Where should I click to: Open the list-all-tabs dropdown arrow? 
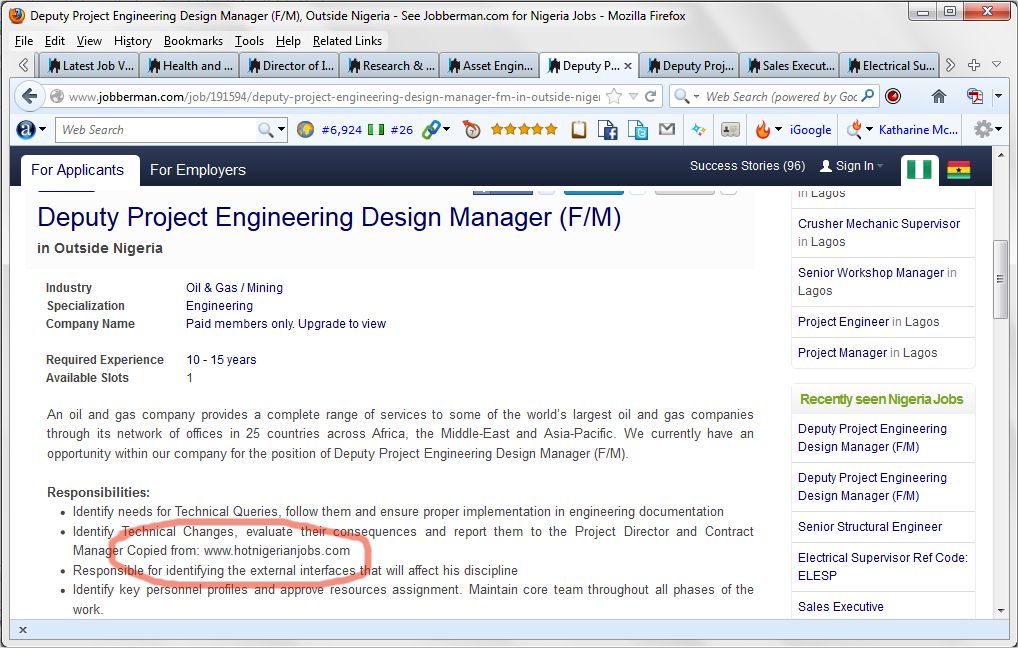coord(997,64)
